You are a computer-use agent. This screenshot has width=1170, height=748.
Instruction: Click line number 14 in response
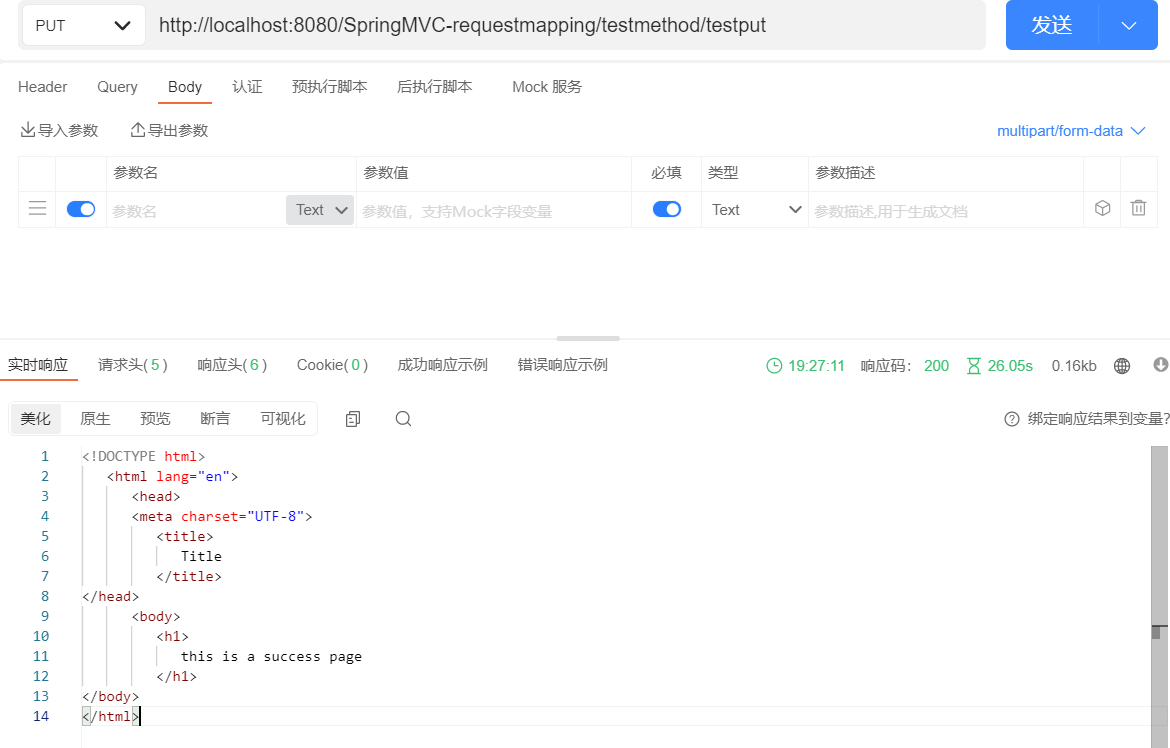[41, 716]
